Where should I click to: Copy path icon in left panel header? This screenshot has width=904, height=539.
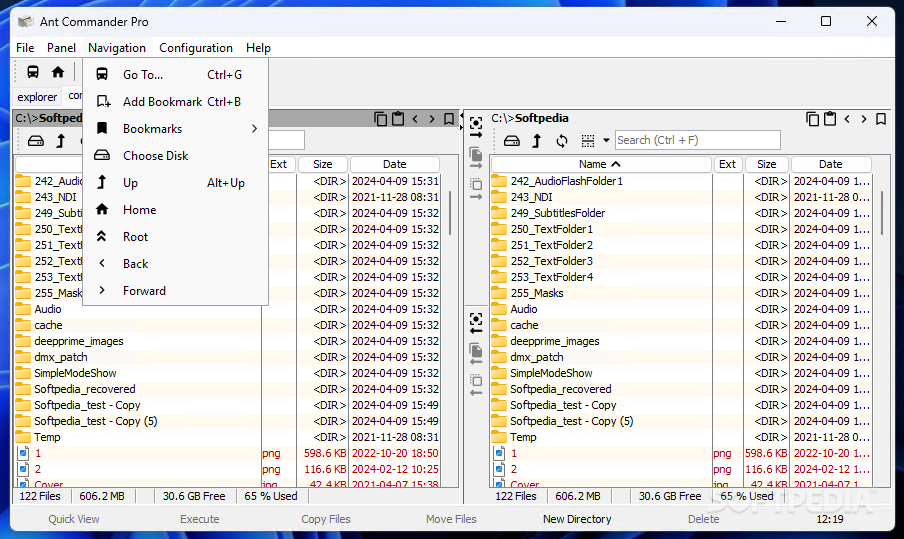click(381, 119)
